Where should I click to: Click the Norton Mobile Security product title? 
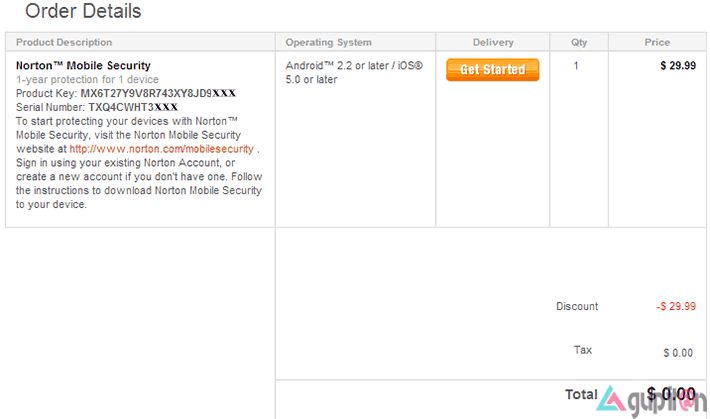pyautogui.click(x=83, y=66)
